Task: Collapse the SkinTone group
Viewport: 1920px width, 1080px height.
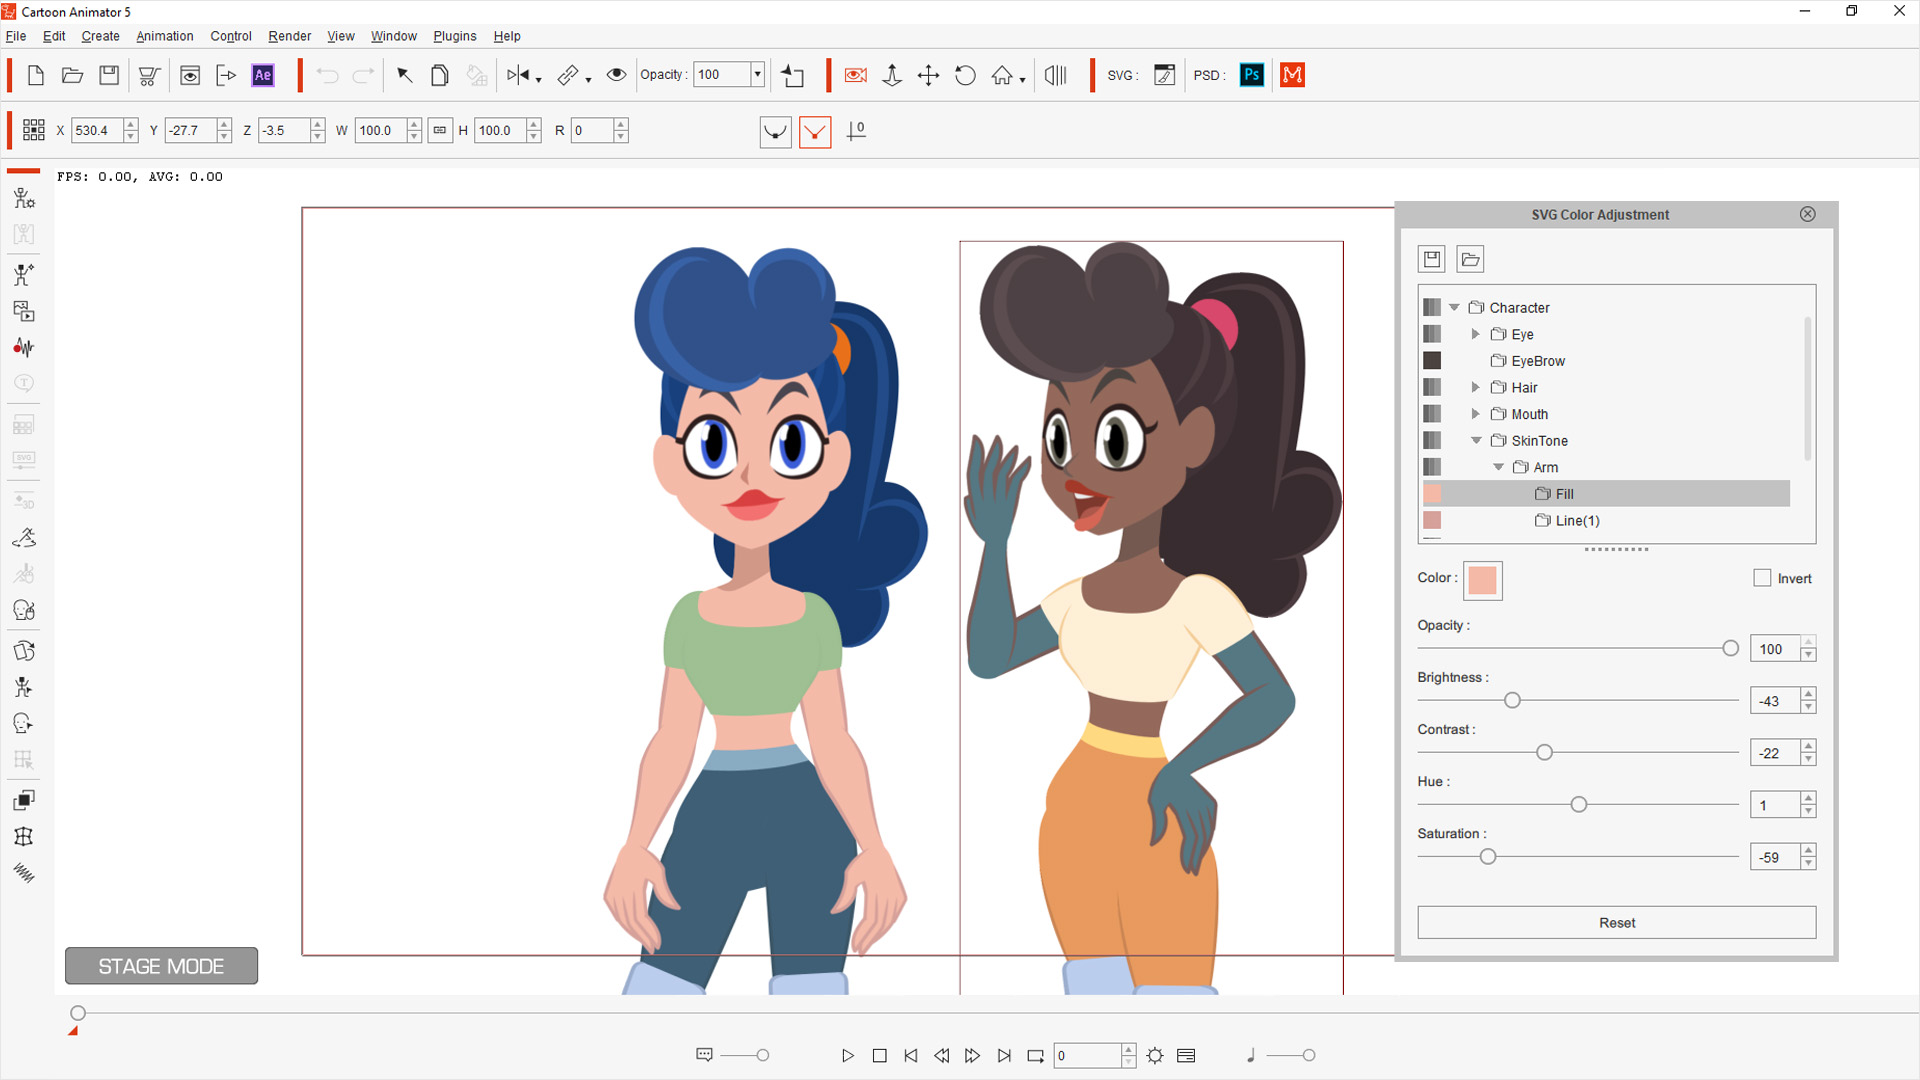Action: [1476, 440]
